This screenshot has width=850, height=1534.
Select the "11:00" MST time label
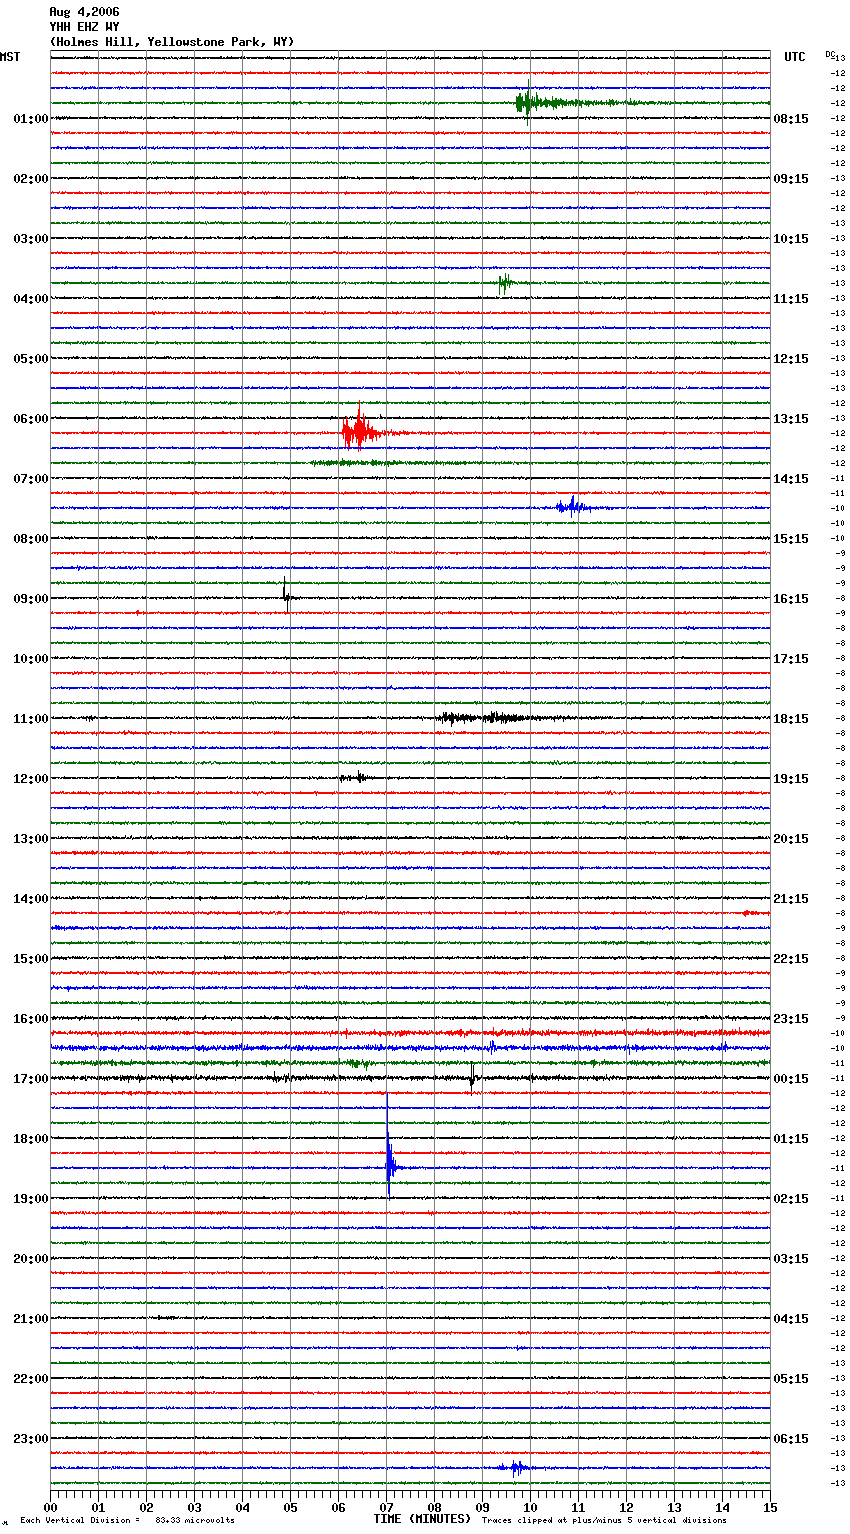coord(31,719)
